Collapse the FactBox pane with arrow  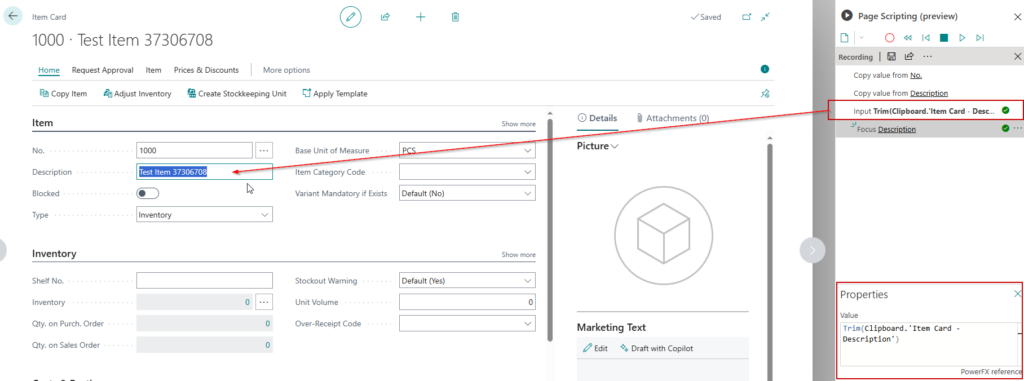click(x=812, y=250)
